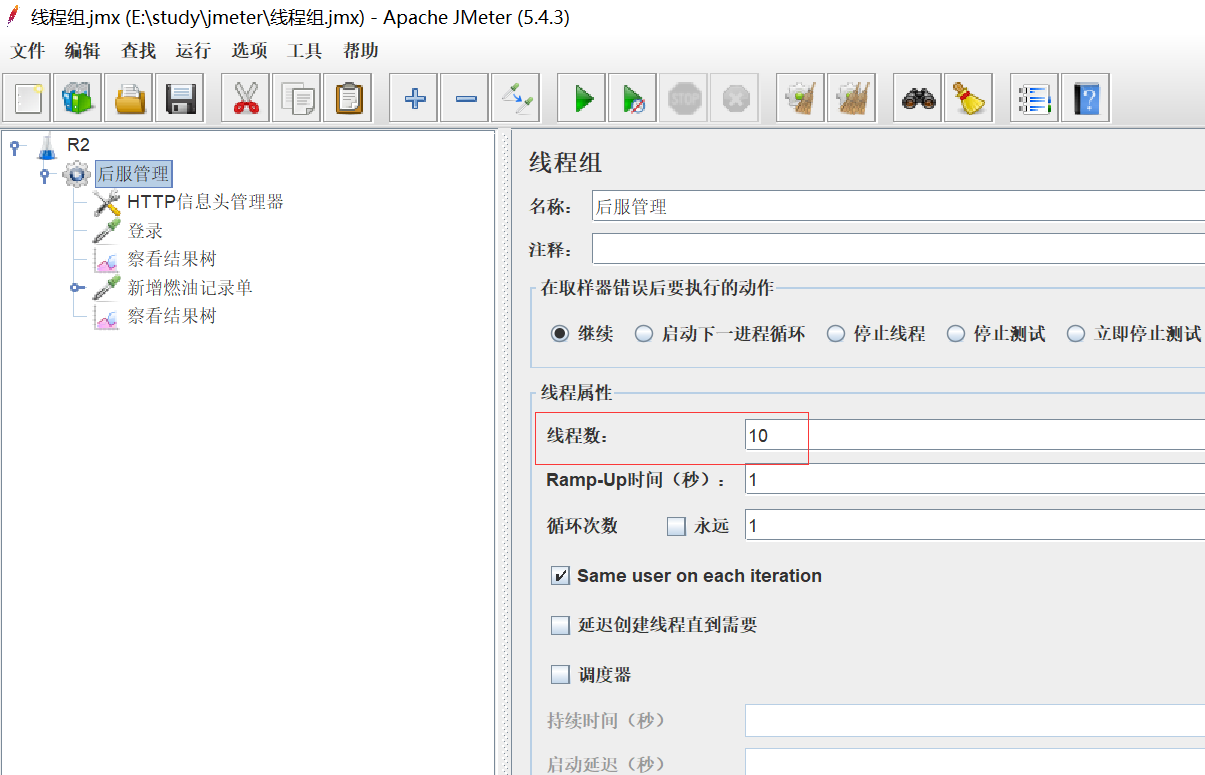Viewport: 1205px width, 775px height.
Task: Select 察看结果树 below 新增燃油记录单
Action: pos(172,317)
